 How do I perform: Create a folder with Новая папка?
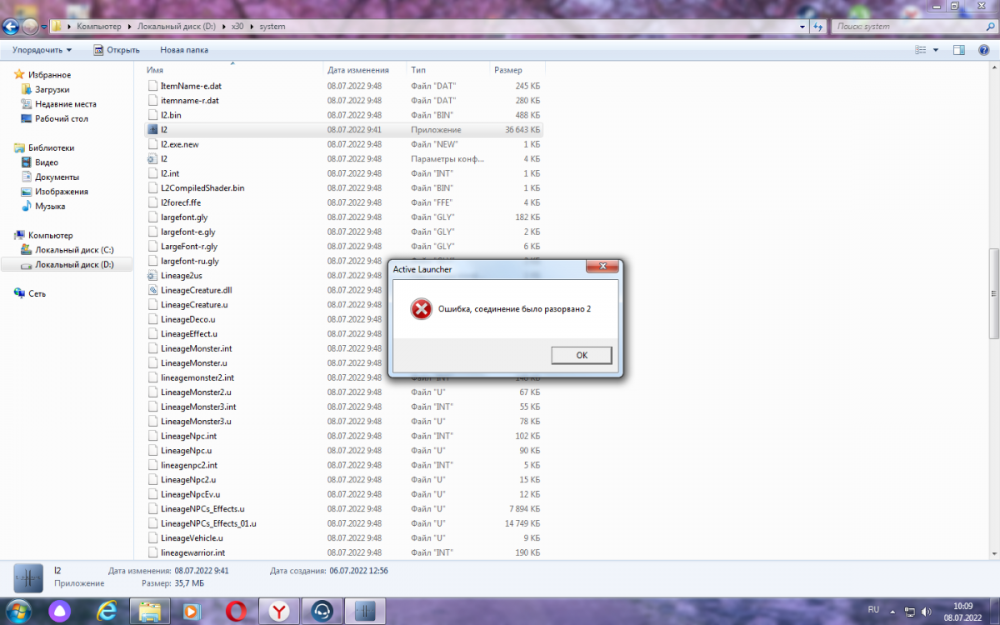[x=184, y=49]
